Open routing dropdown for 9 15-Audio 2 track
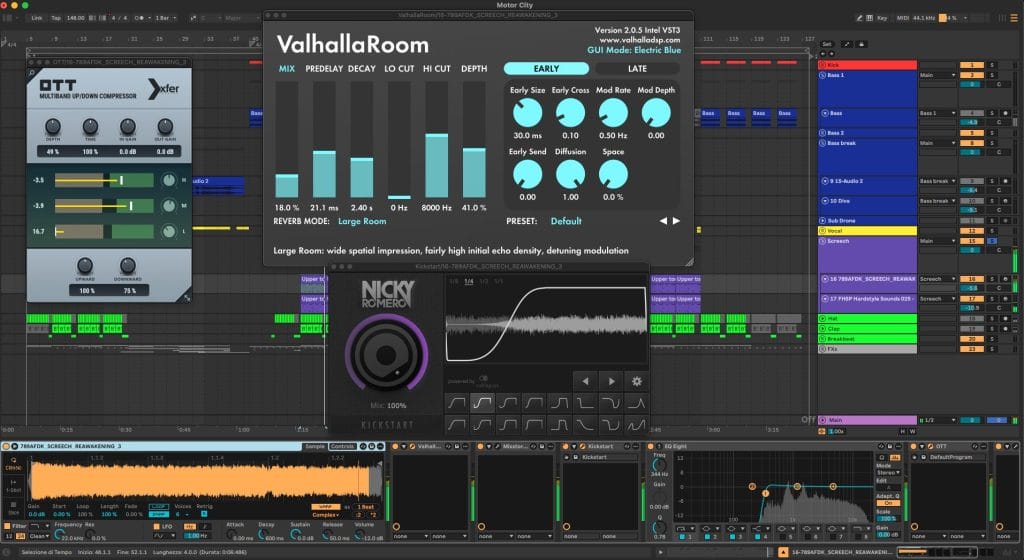 point(937,181)
